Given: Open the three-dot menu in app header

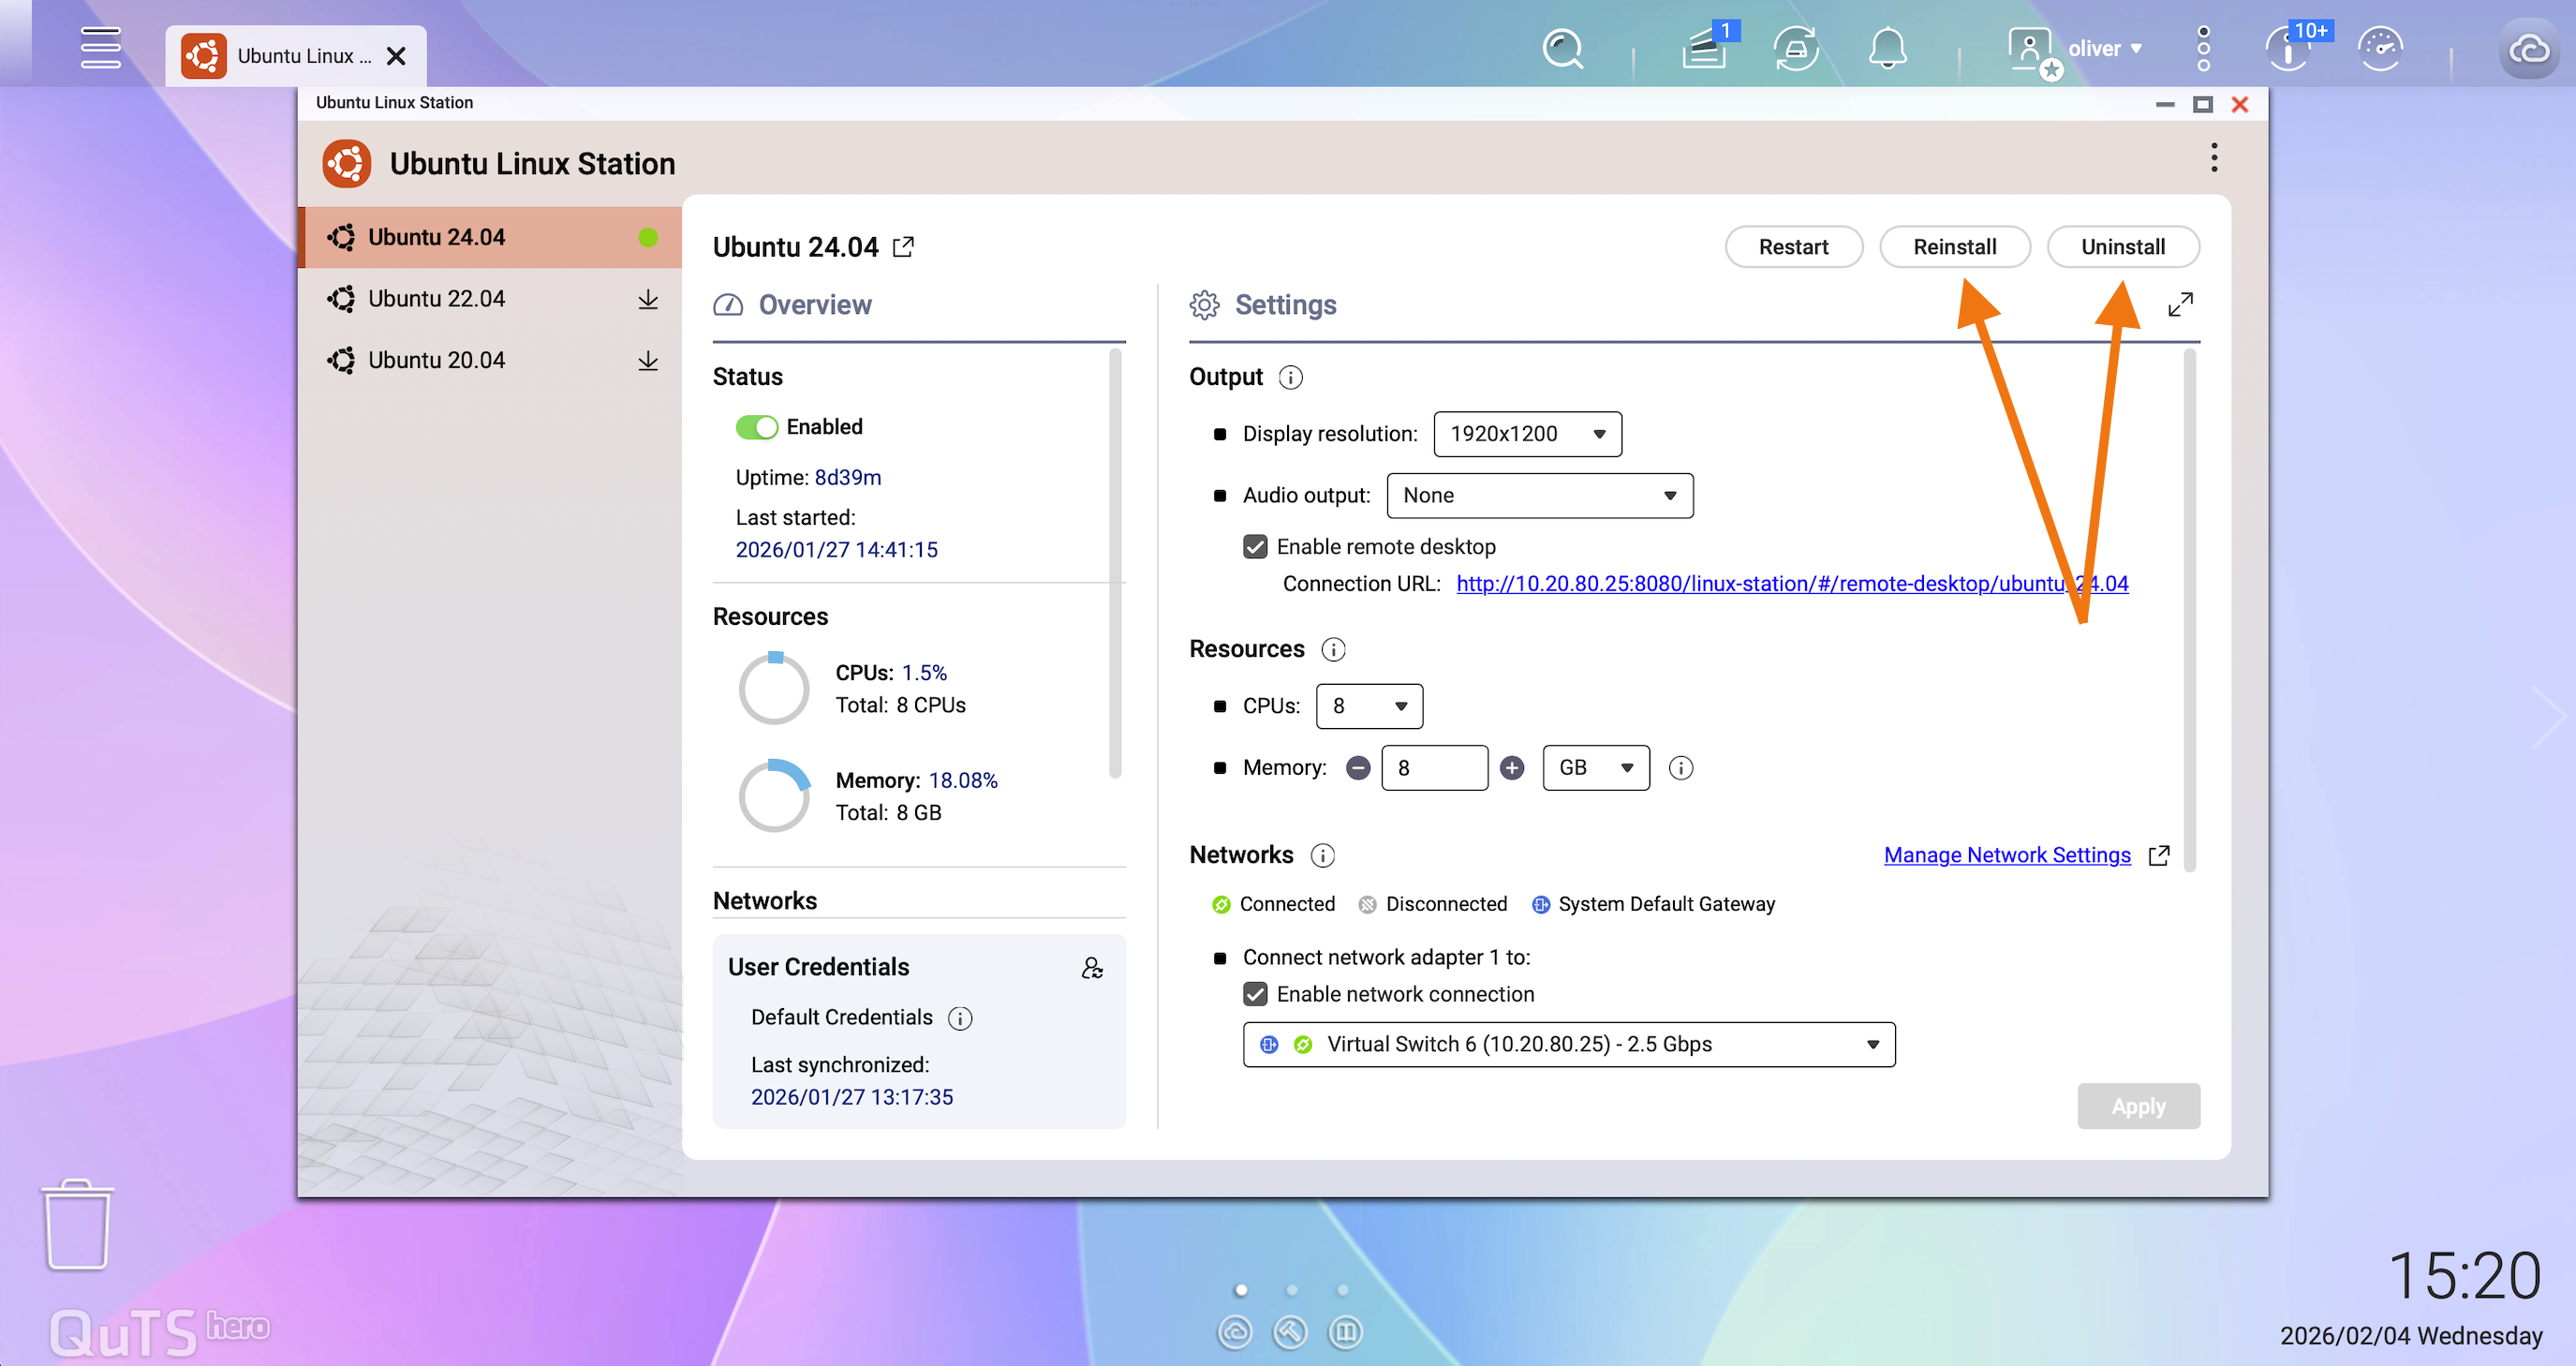Looking at the screenshot, I should [x=2214, y=158].
